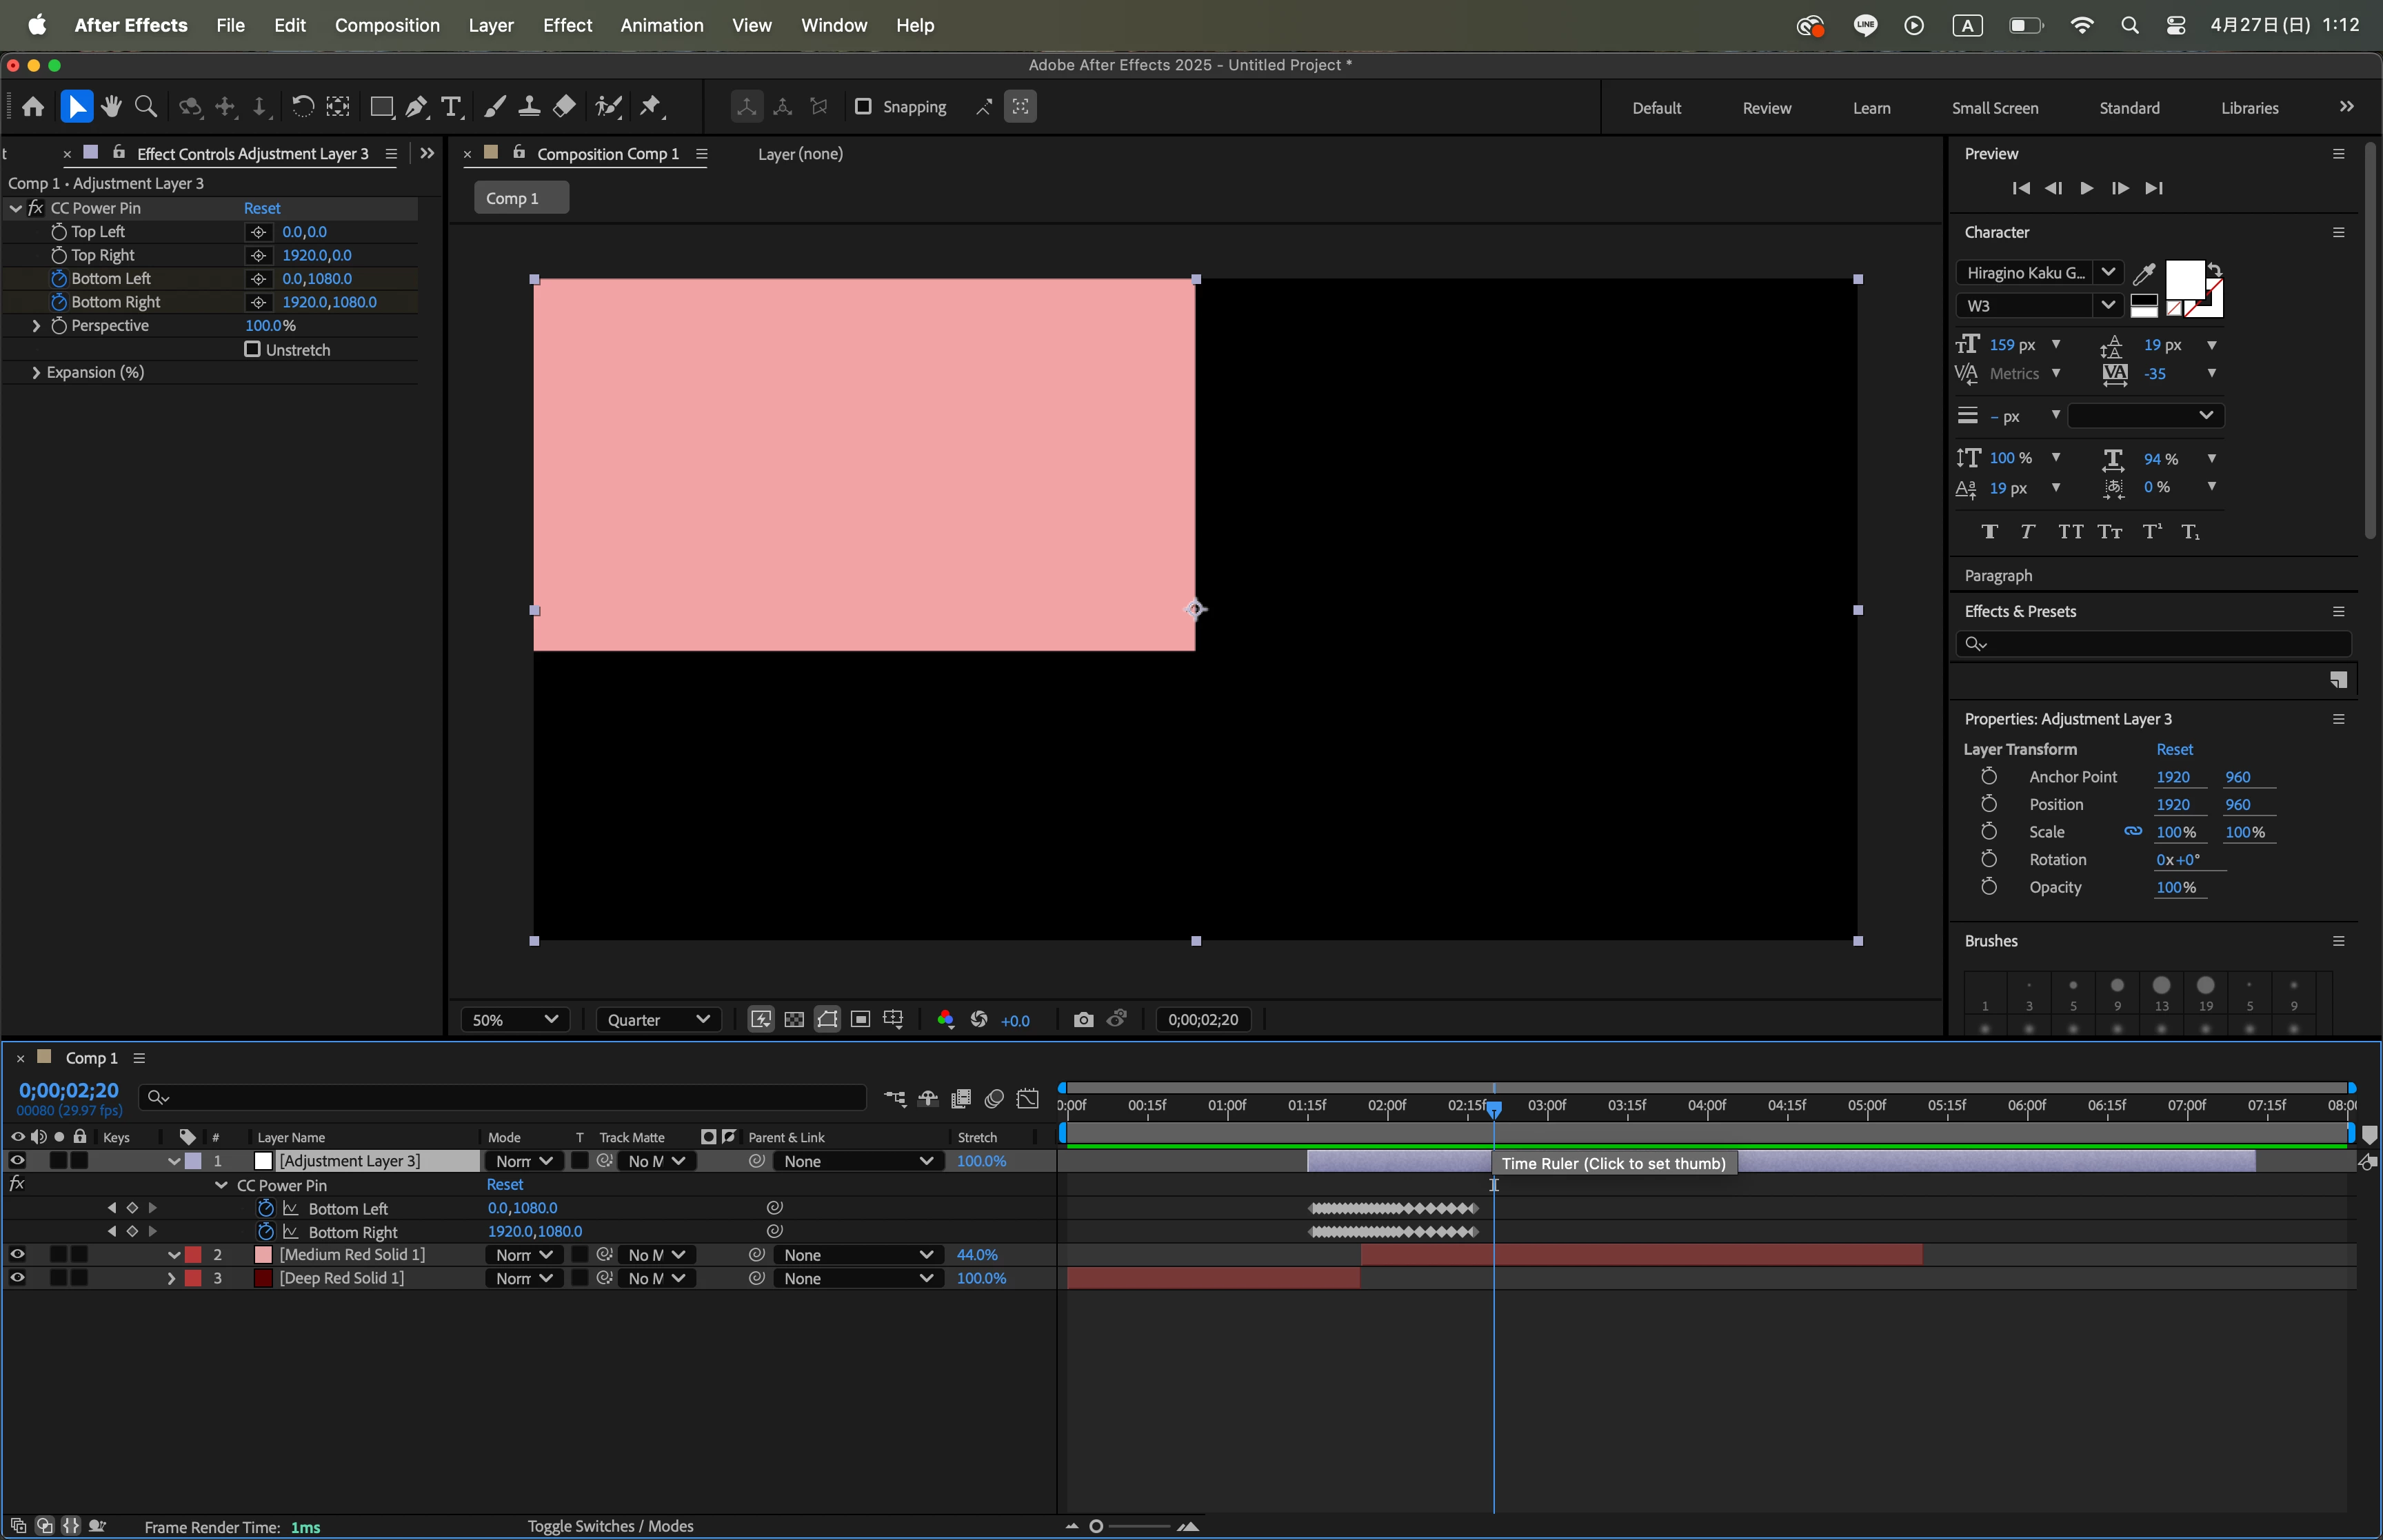This screenshot has width=2383, height=1540.
Task: Open the Composition menu
Action: [x=387, y=25]
